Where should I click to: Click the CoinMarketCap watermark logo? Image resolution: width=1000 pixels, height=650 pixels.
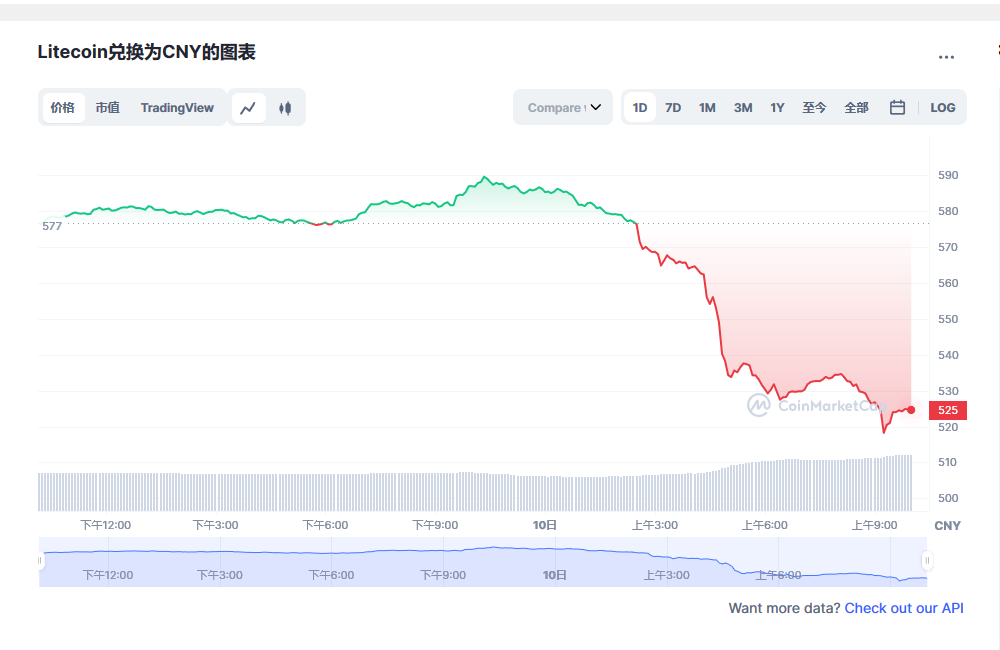coord(819,406)
